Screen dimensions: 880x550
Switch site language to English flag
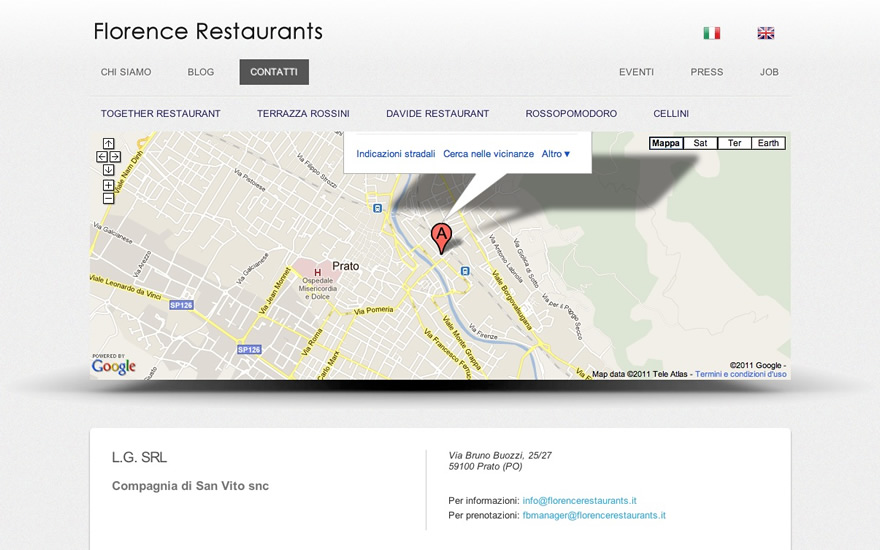766,33
